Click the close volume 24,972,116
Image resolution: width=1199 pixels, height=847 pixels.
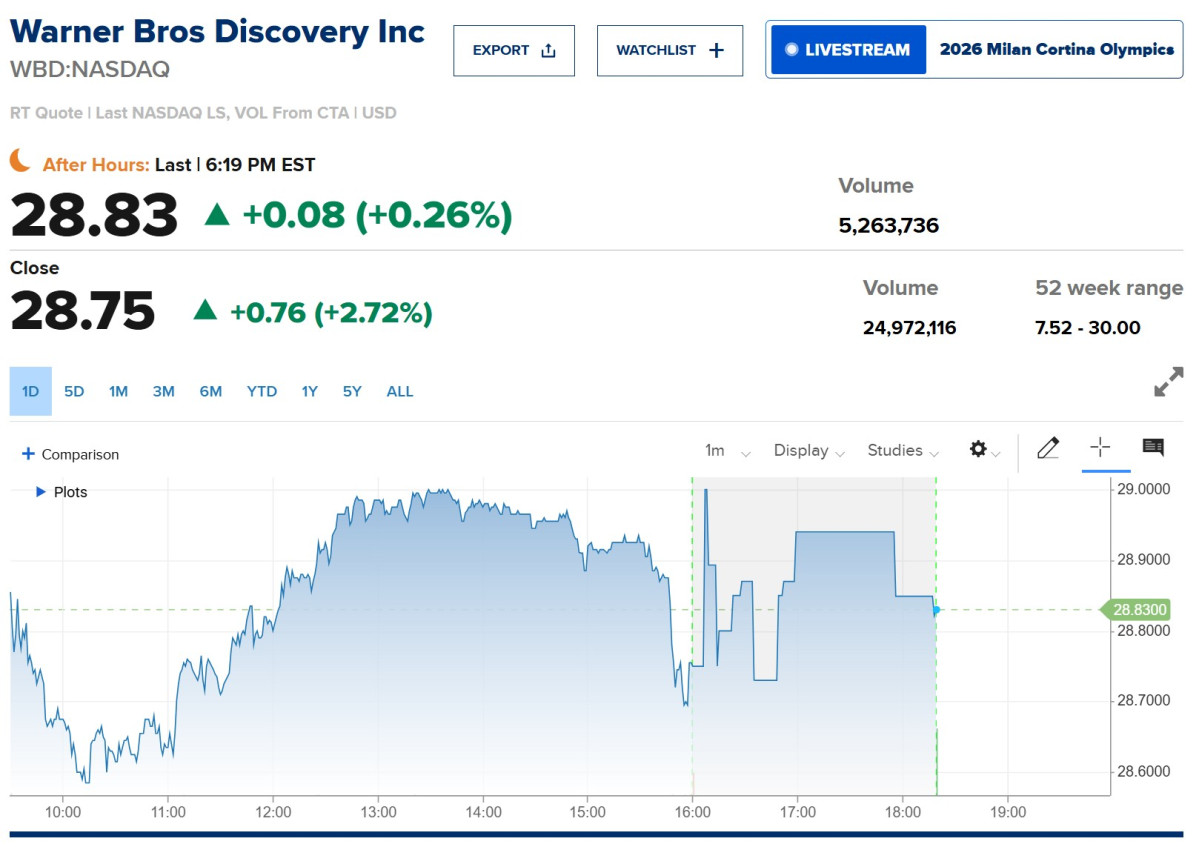coord(909,328)
